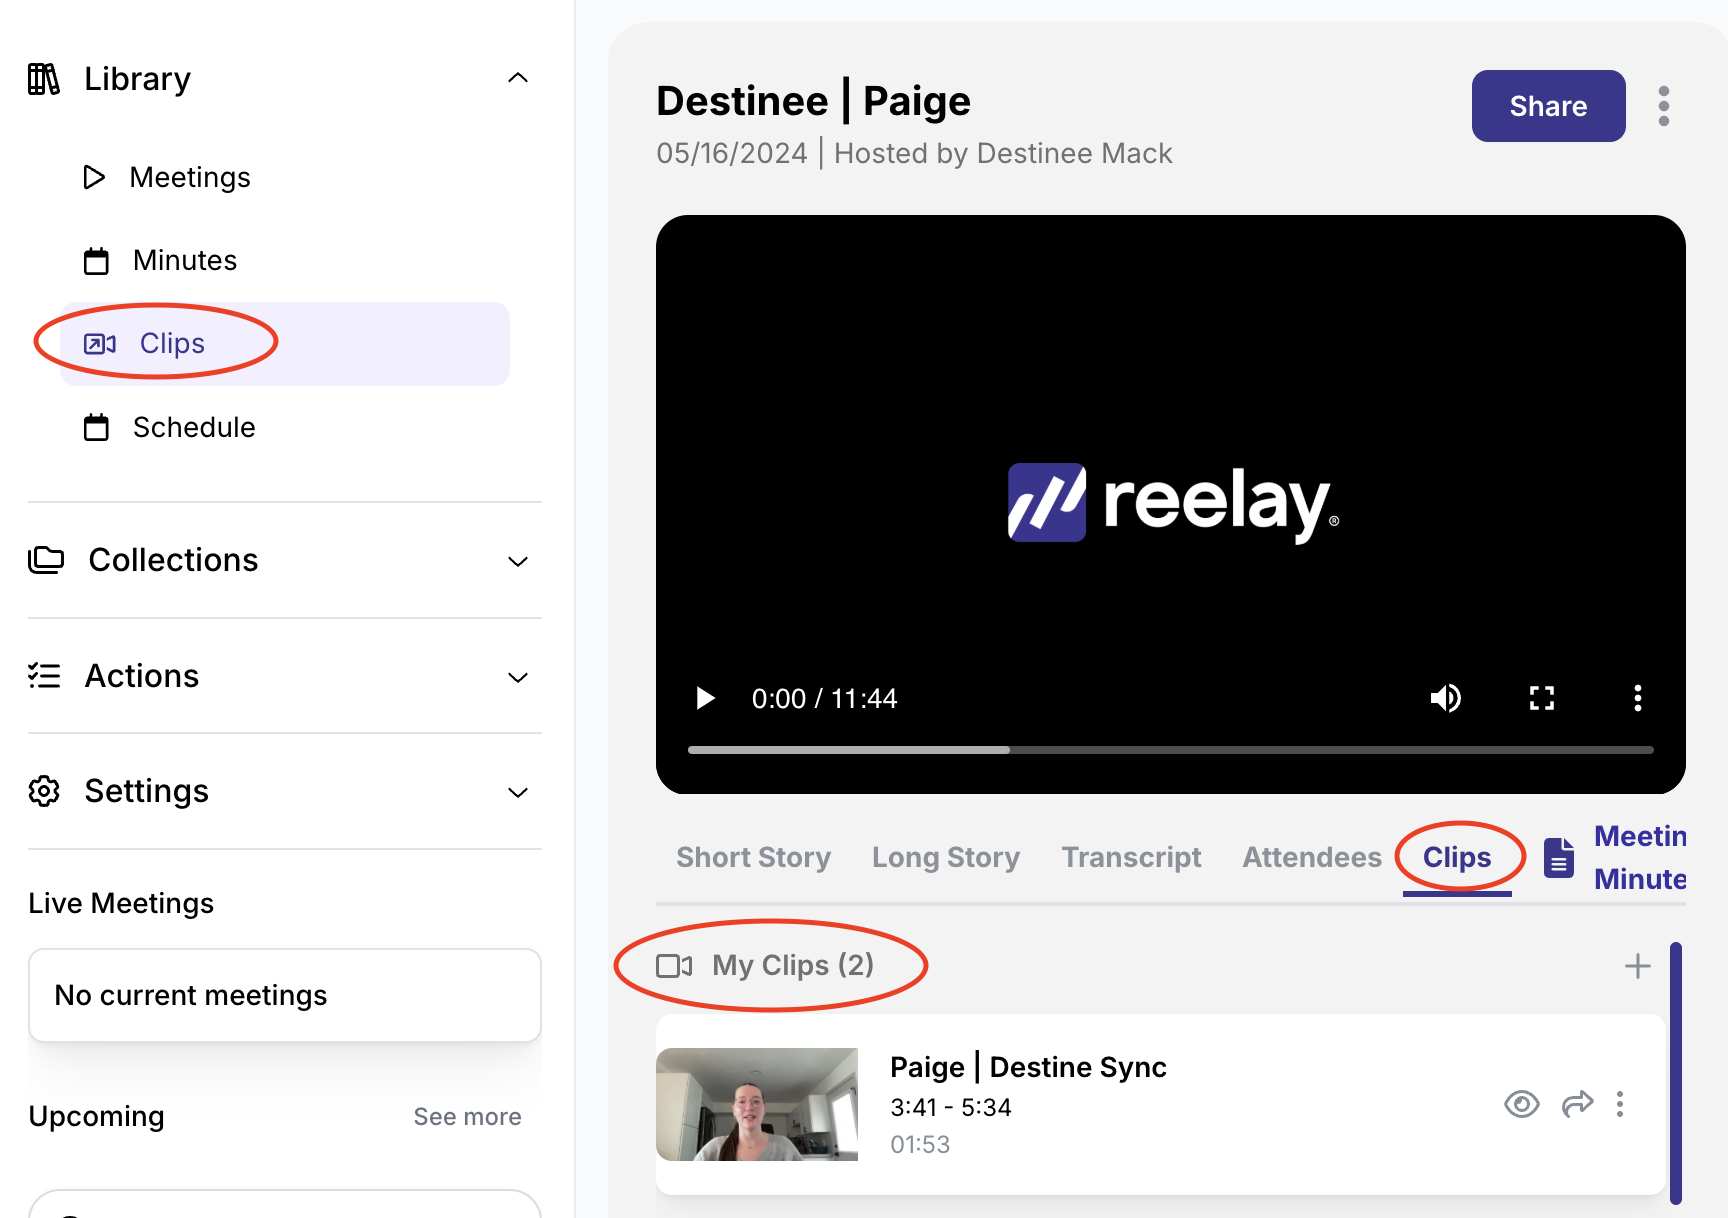The image size is (1728, 1218).
Task: Enter fullscreen on the video player
Action: point(1542,698)
